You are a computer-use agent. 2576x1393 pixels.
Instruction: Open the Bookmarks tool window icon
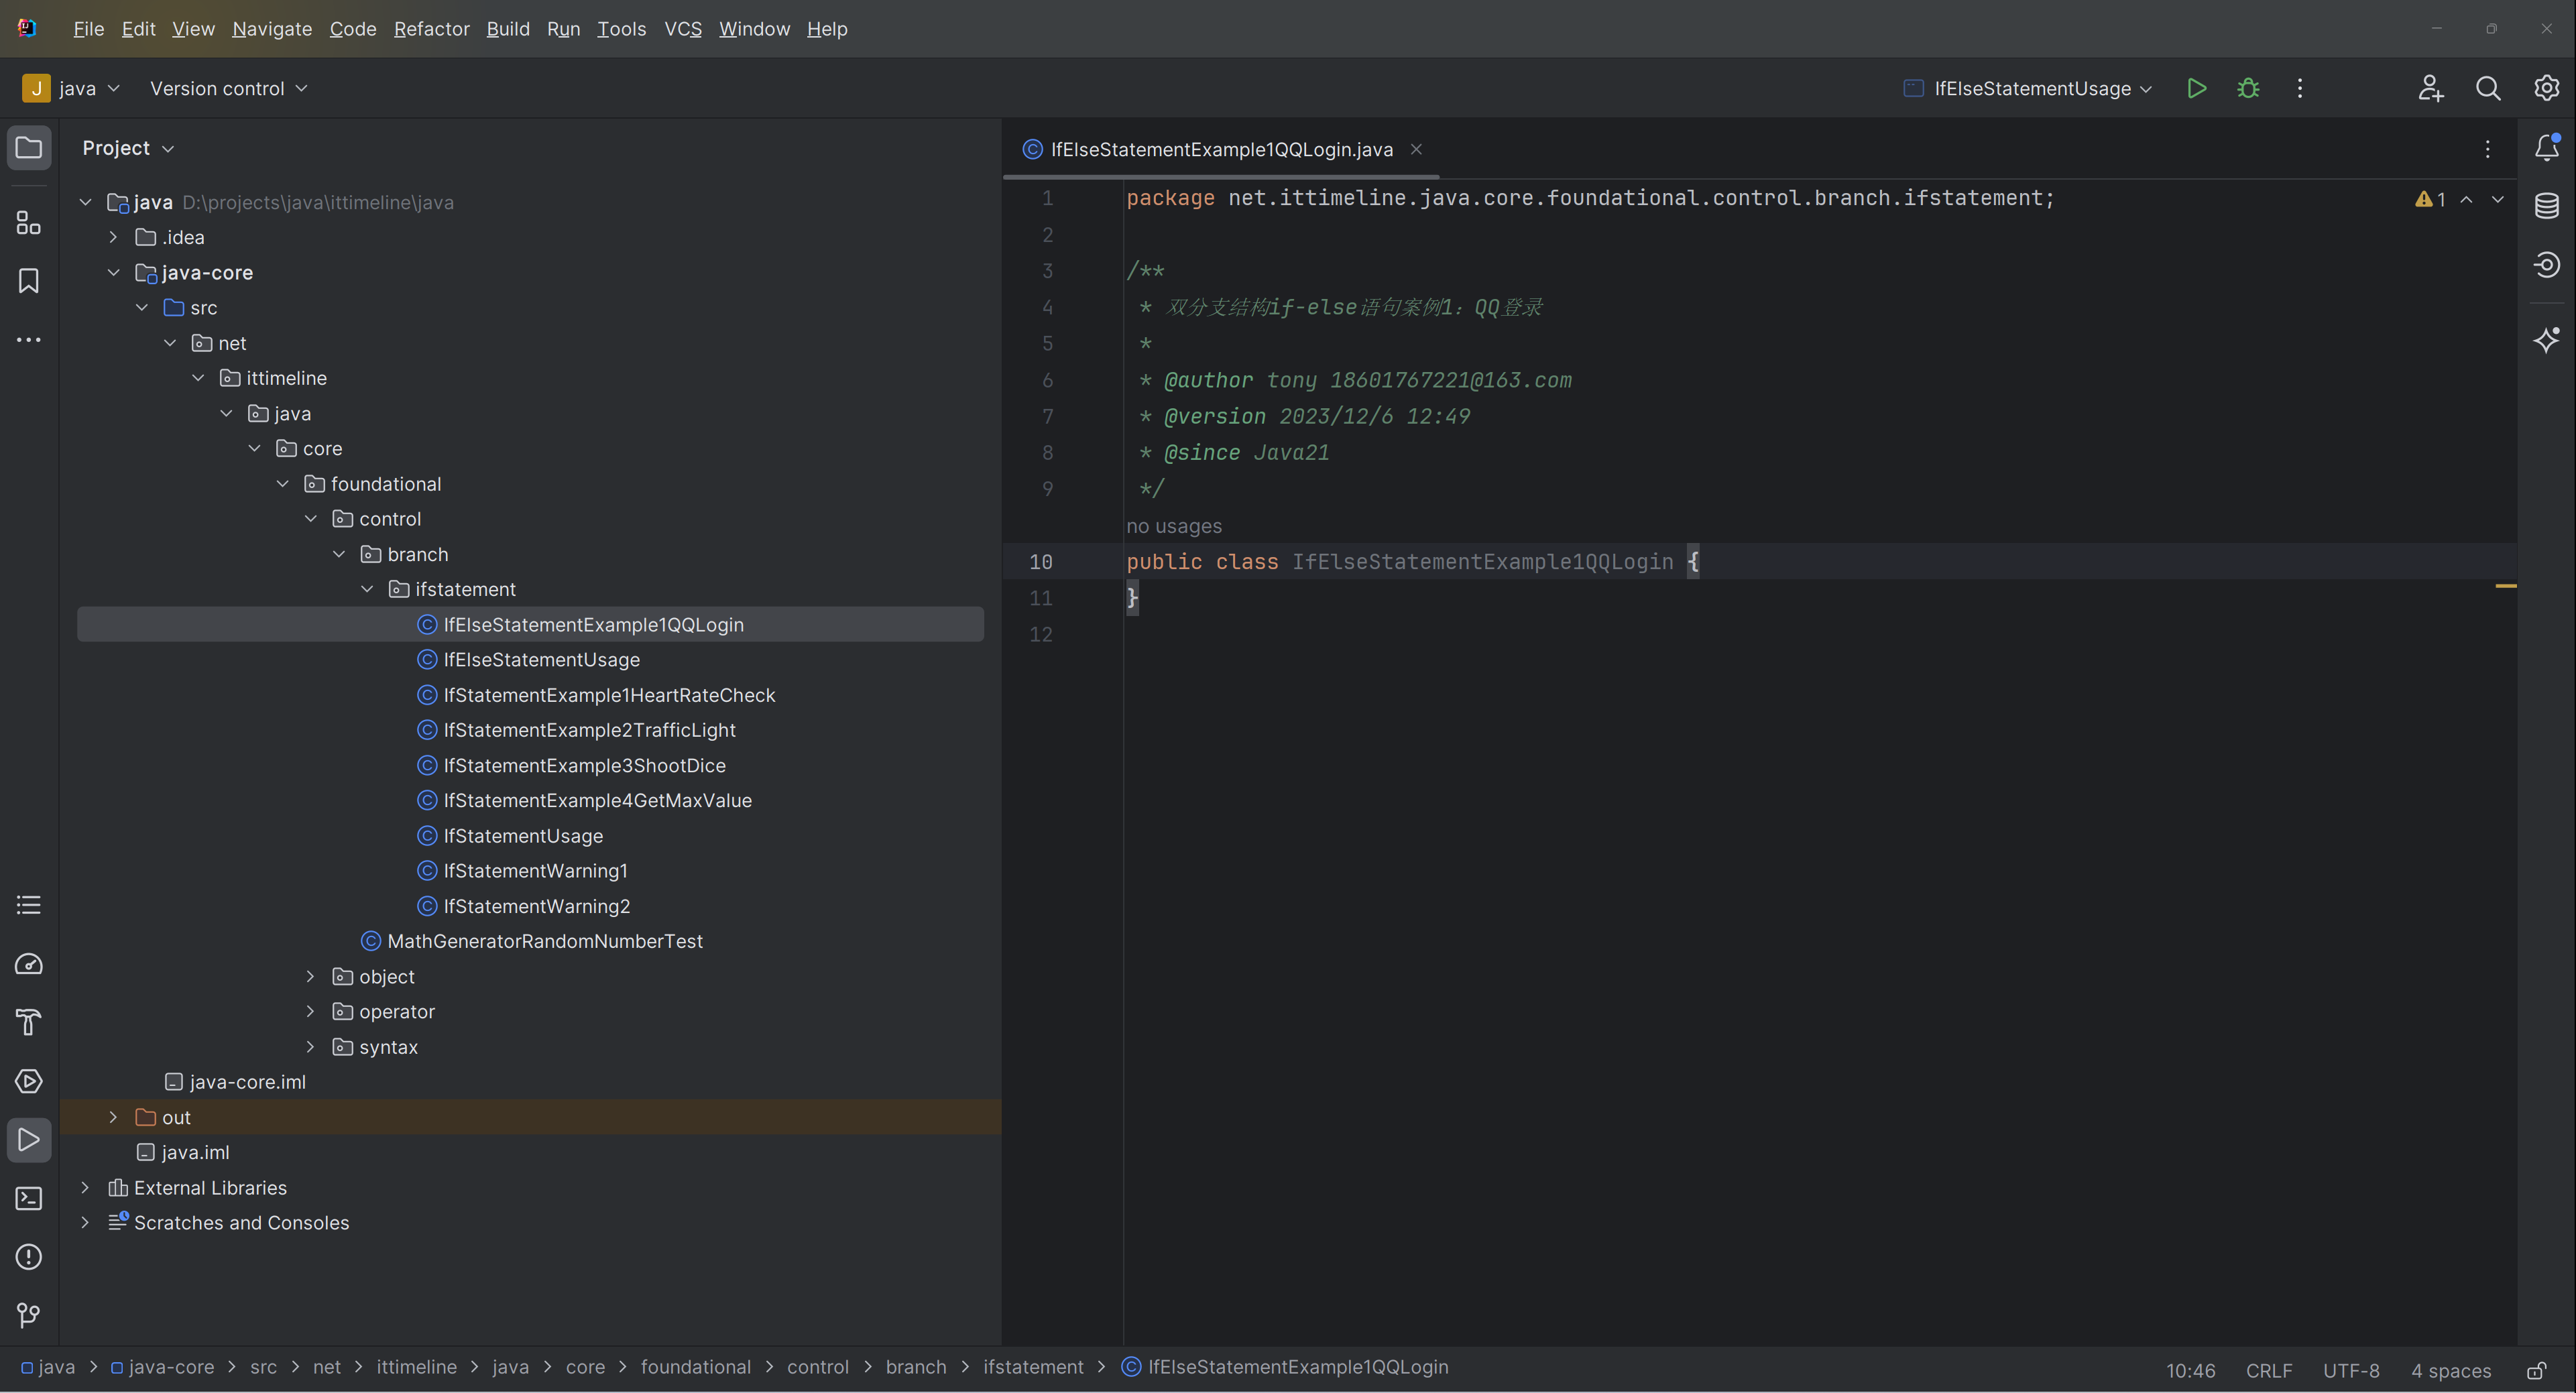[29, 281]
